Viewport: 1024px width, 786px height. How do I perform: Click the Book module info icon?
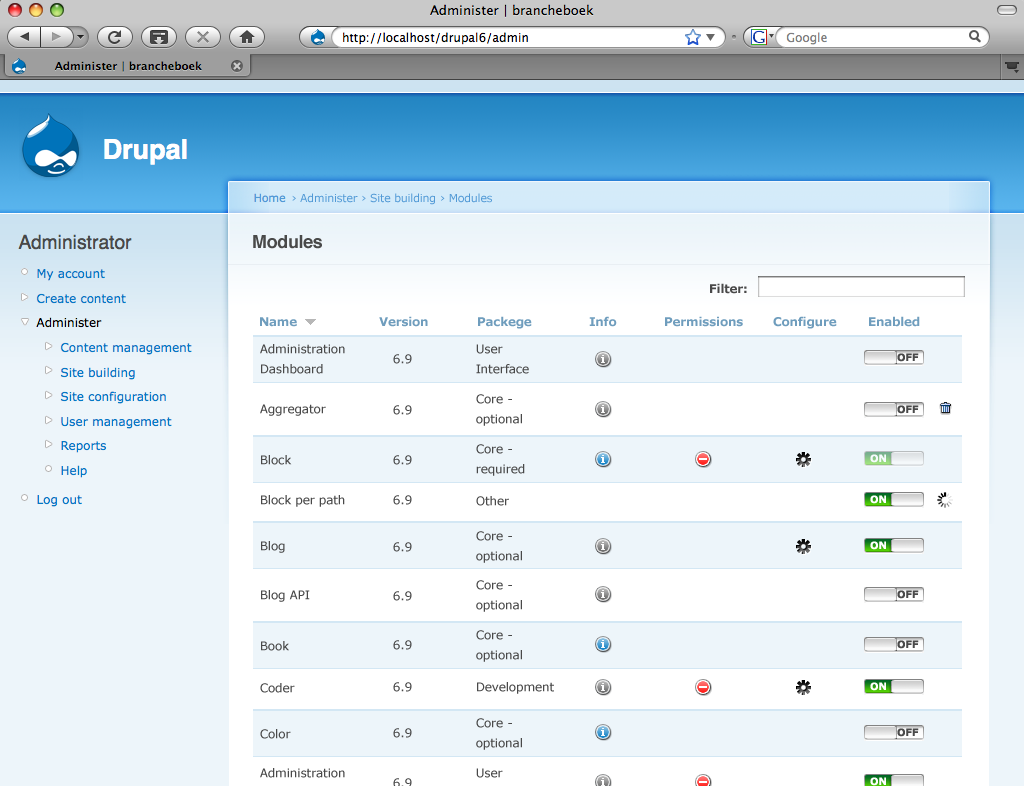[x=603, y=644]
